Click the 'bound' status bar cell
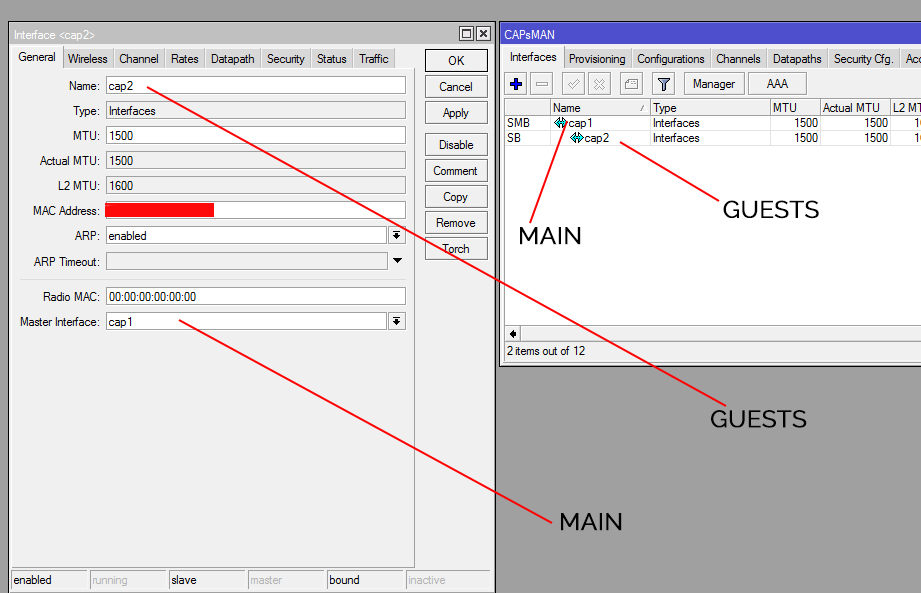The width and height of the screenshot is (921, 593). [365, 580]
